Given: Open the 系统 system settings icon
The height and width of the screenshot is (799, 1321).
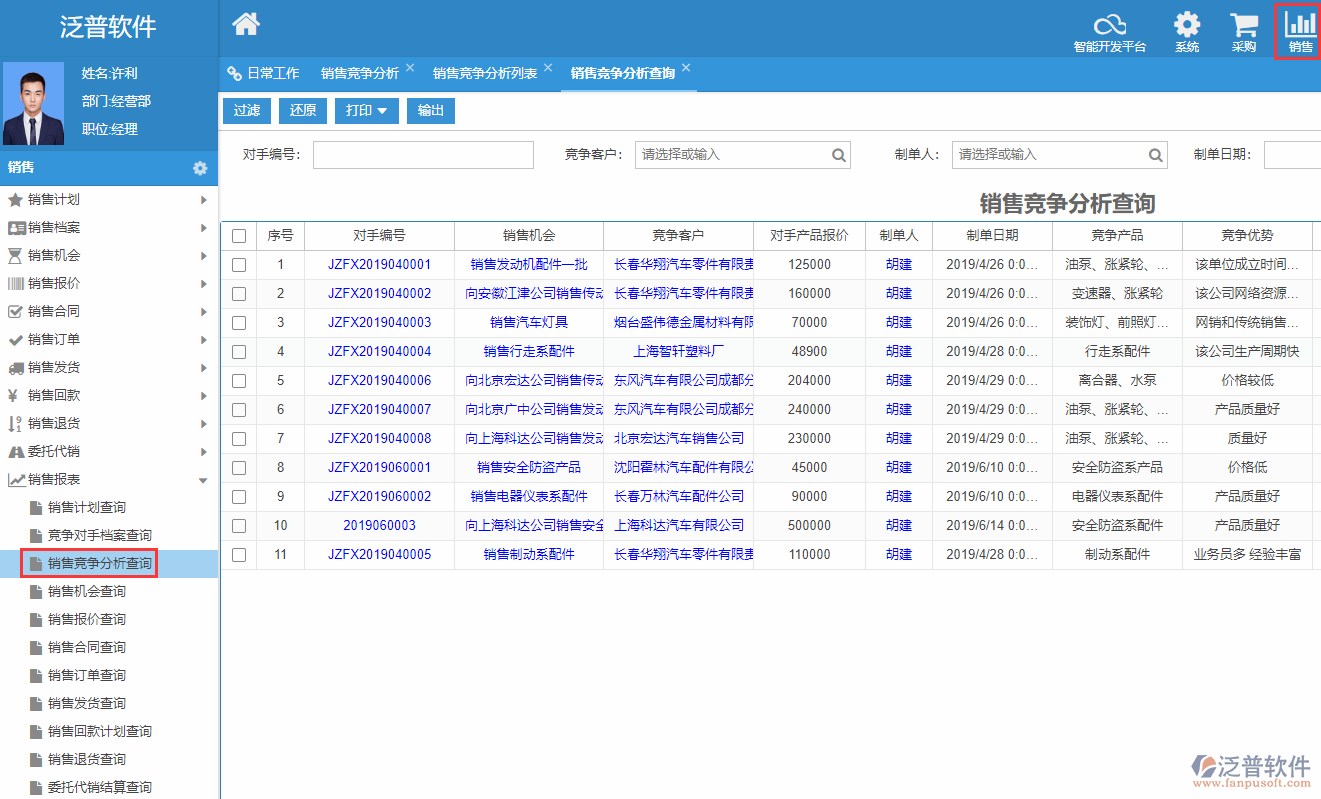Looking at the screenshot, I should (1187, 30).
